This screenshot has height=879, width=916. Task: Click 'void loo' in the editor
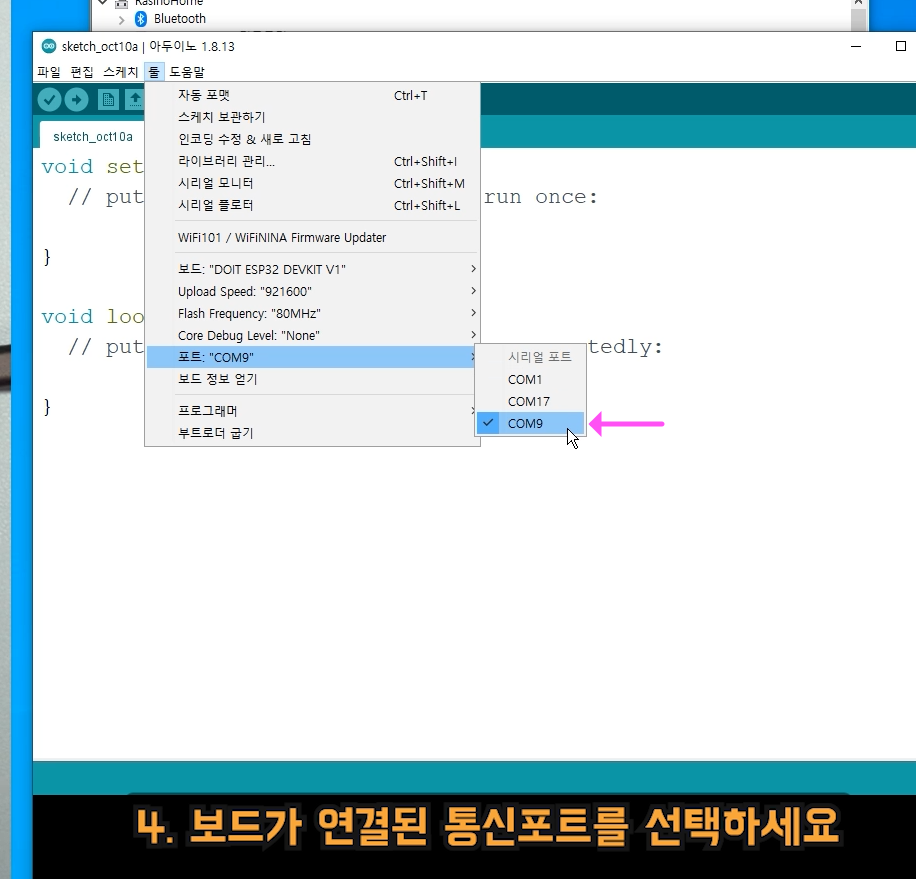92,317
